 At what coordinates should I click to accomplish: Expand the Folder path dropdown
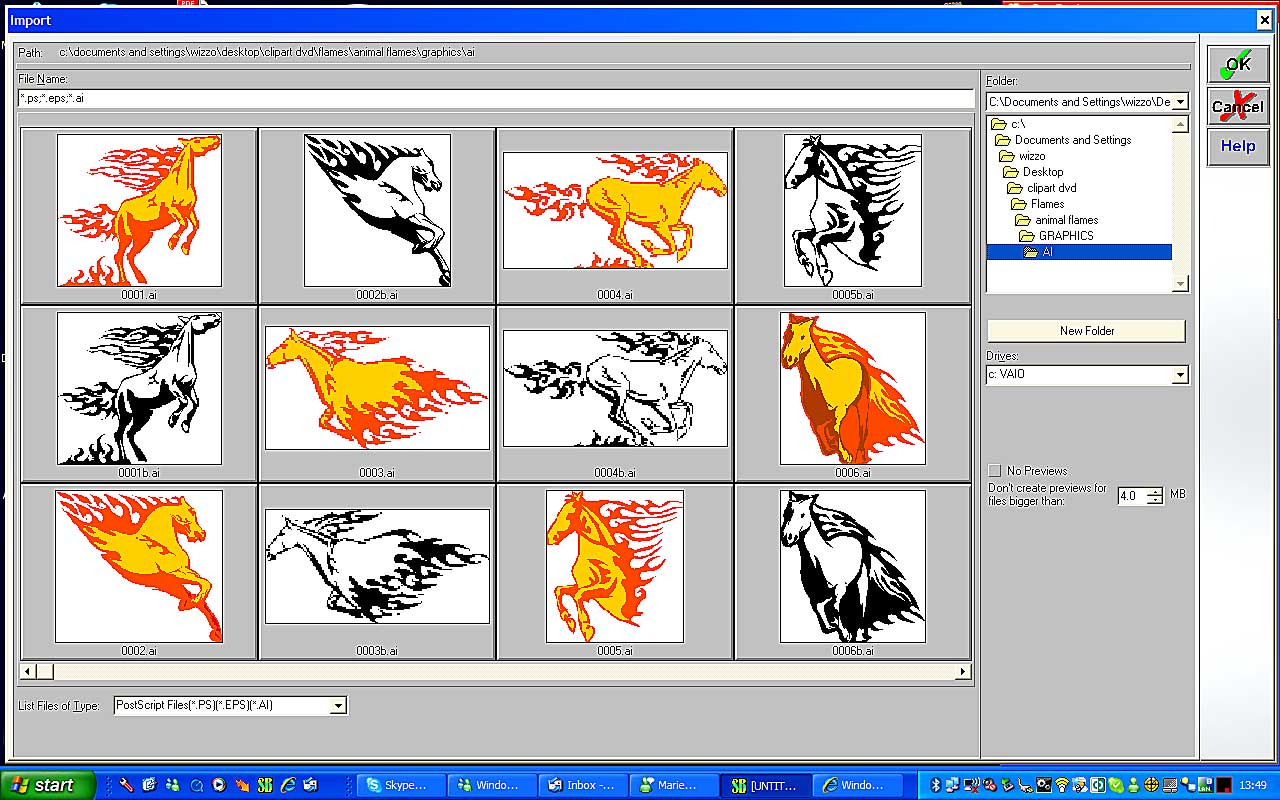coord(1180,102)
